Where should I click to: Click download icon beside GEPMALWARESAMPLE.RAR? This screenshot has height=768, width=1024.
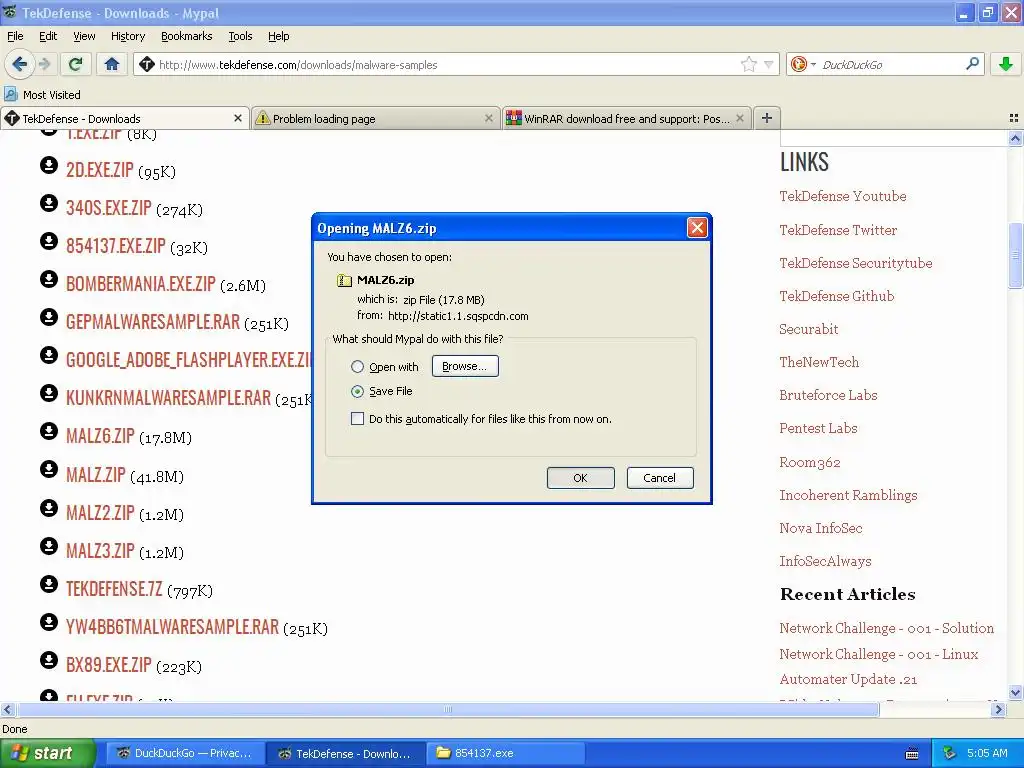coord(49,317)
